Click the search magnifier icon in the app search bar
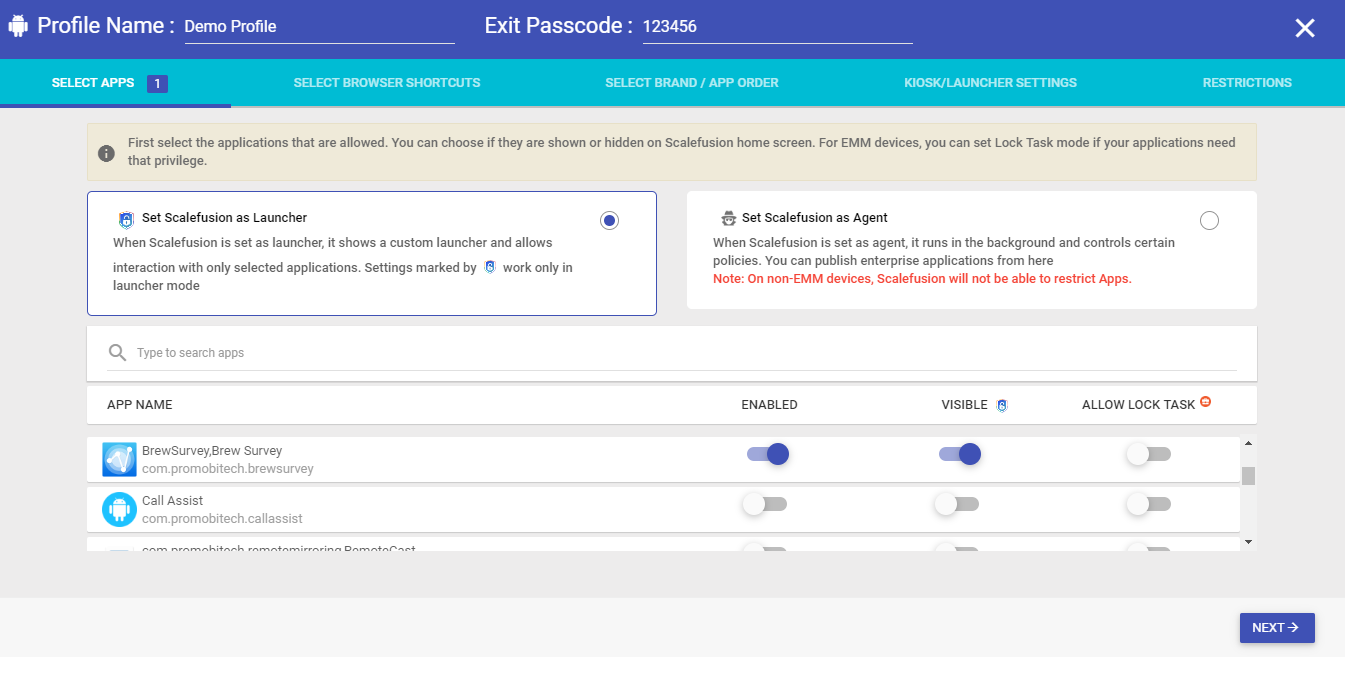 click(x=118, y=353)
